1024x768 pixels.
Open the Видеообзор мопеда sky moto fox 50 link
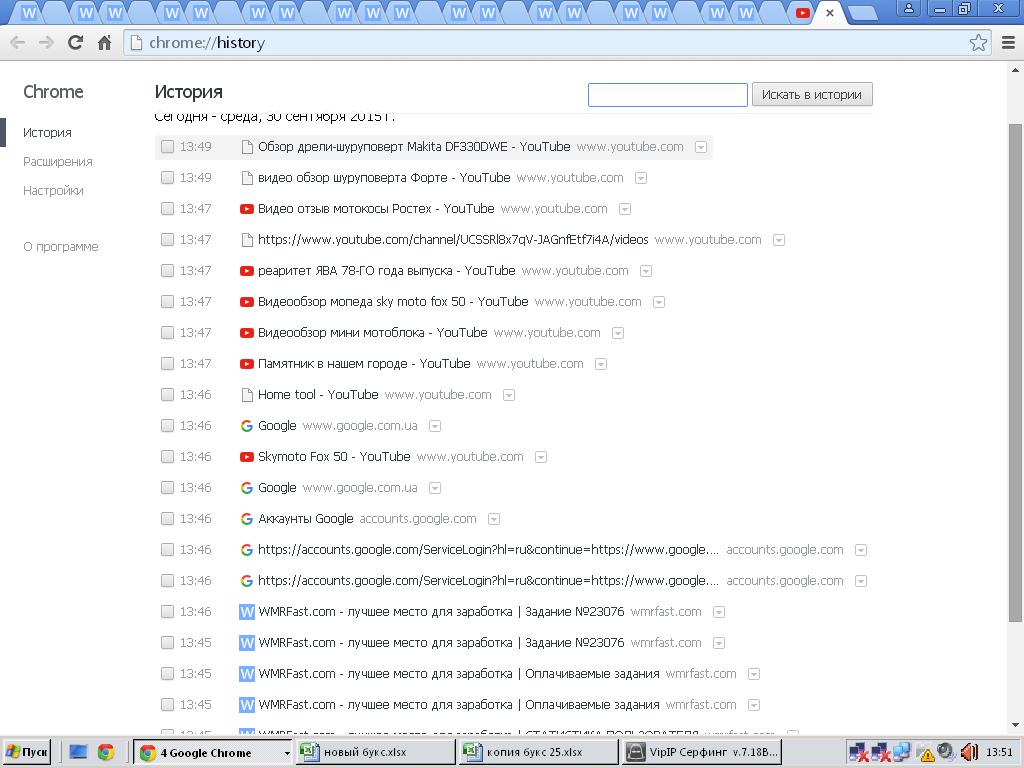tap(393, 302)
